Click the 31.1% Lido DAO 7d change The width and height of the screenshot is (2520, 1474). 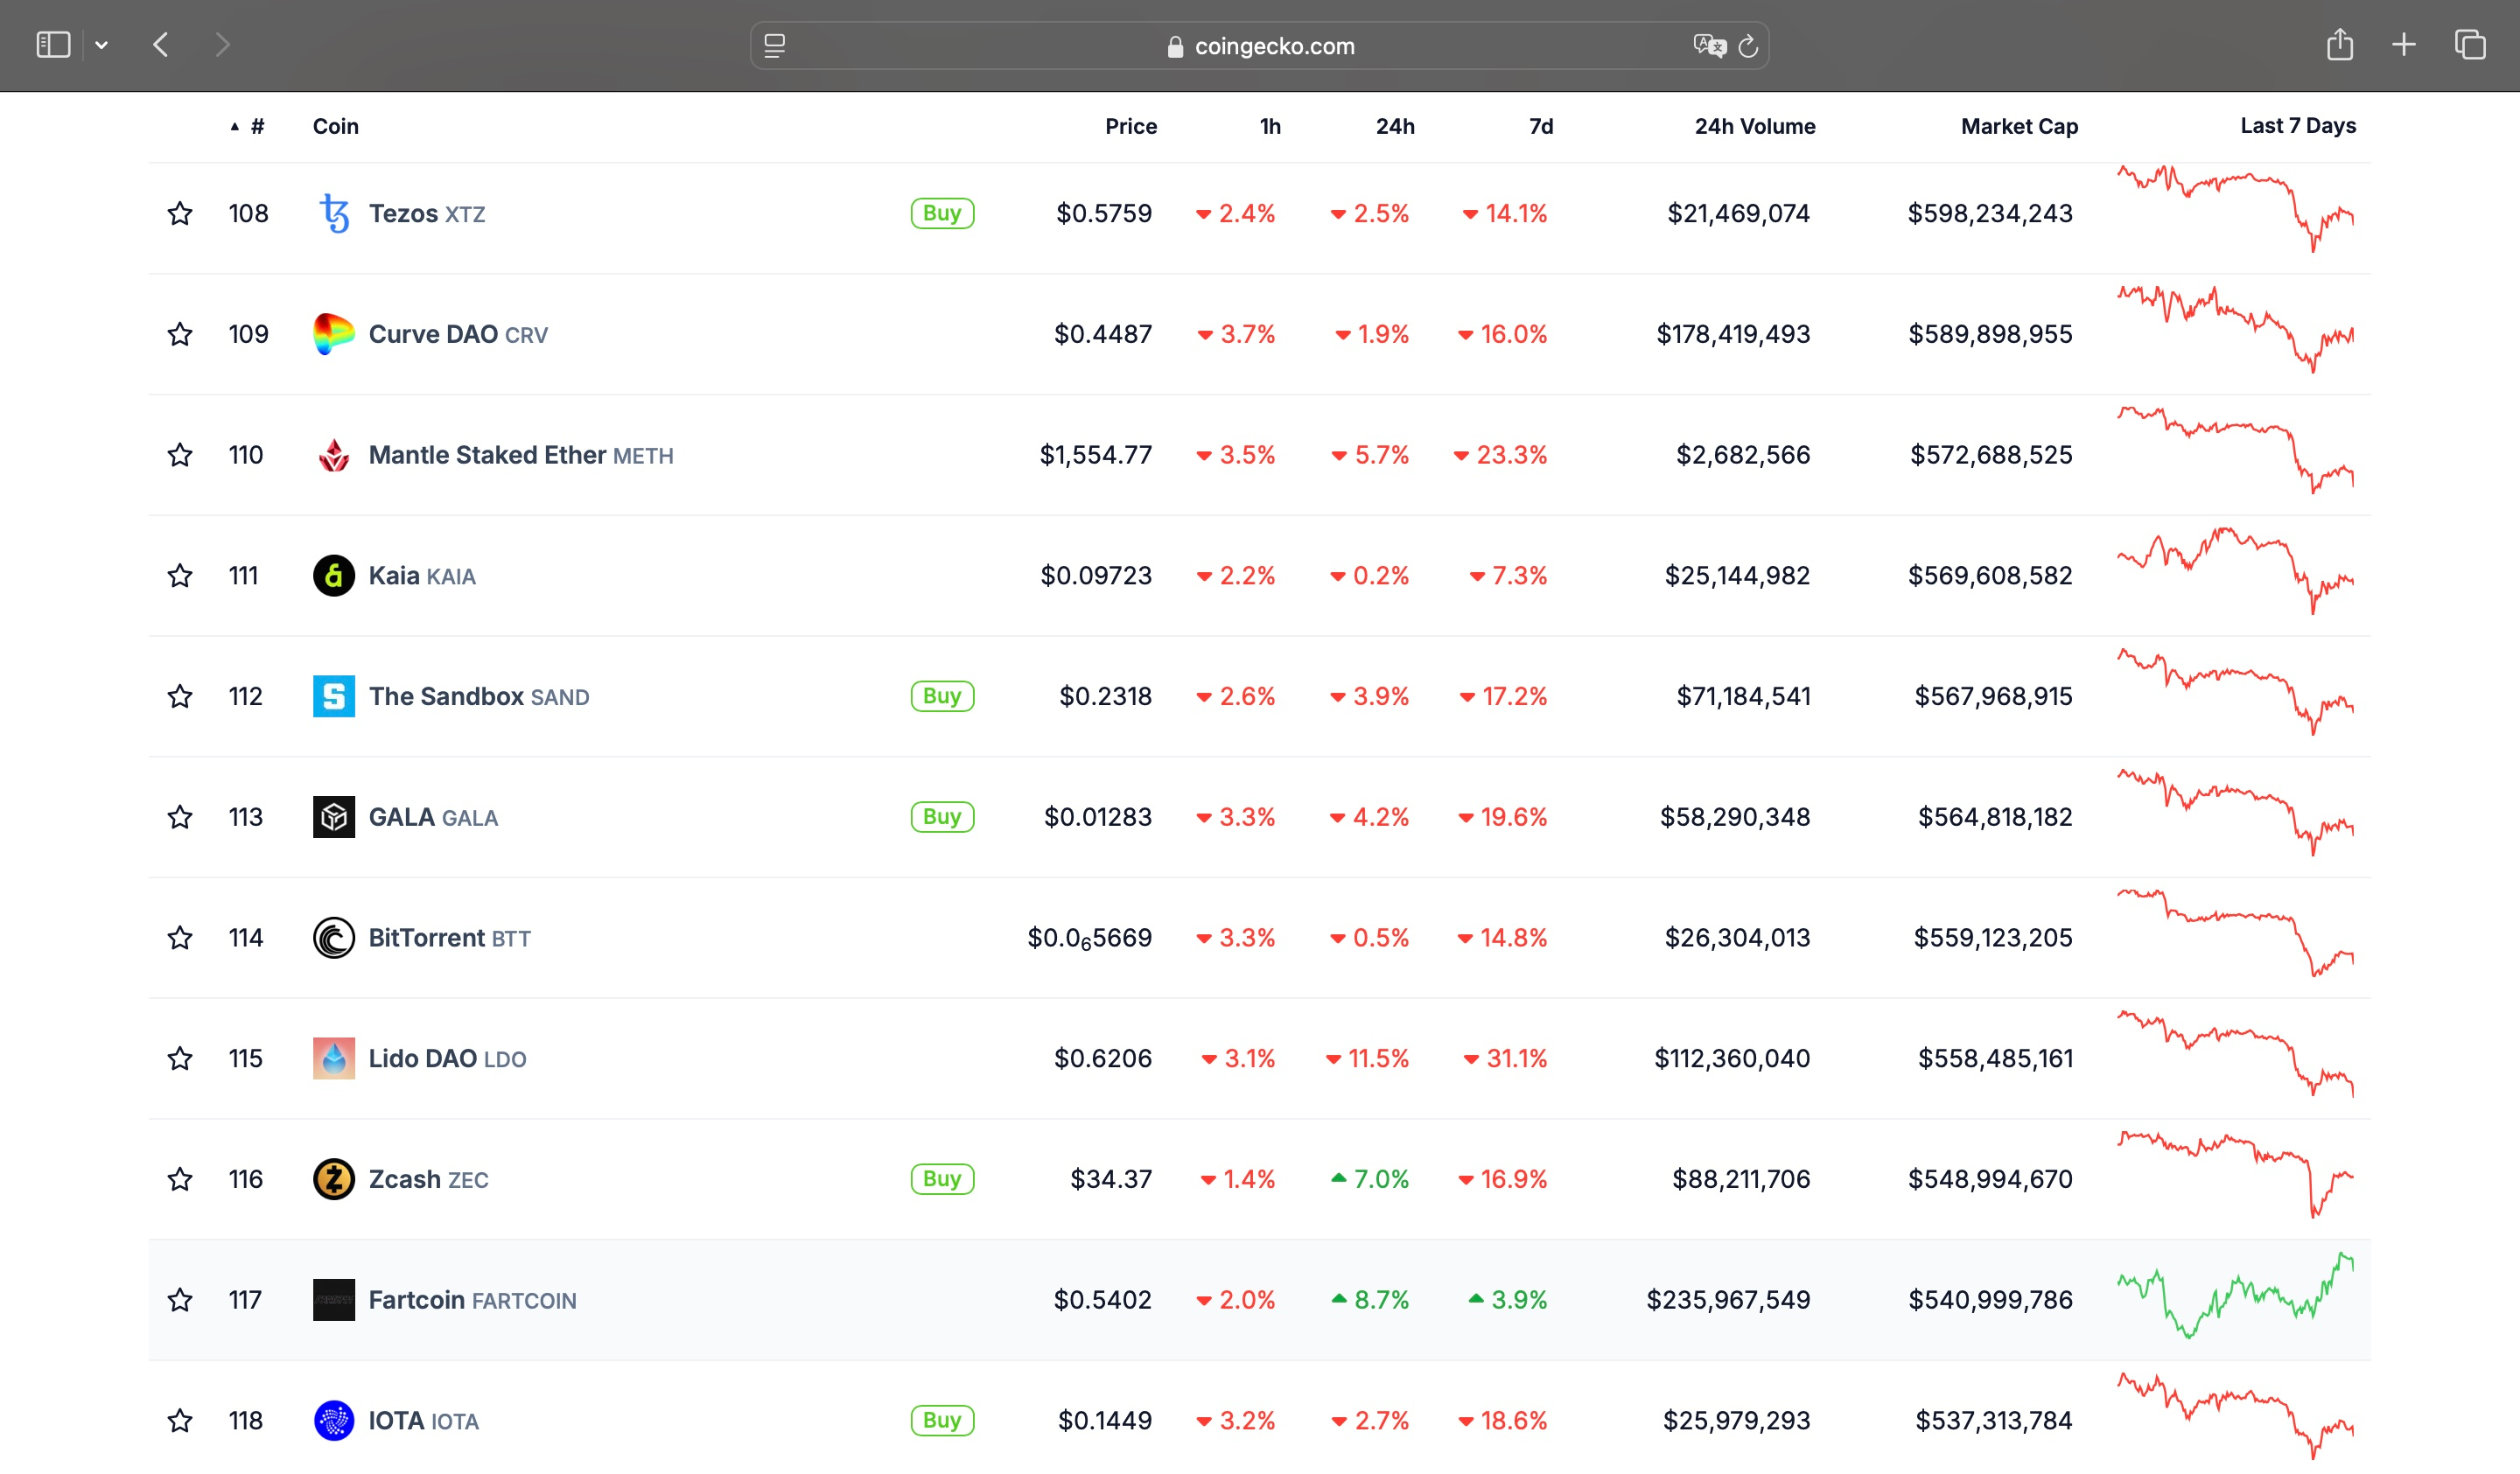point(1505,1058)
